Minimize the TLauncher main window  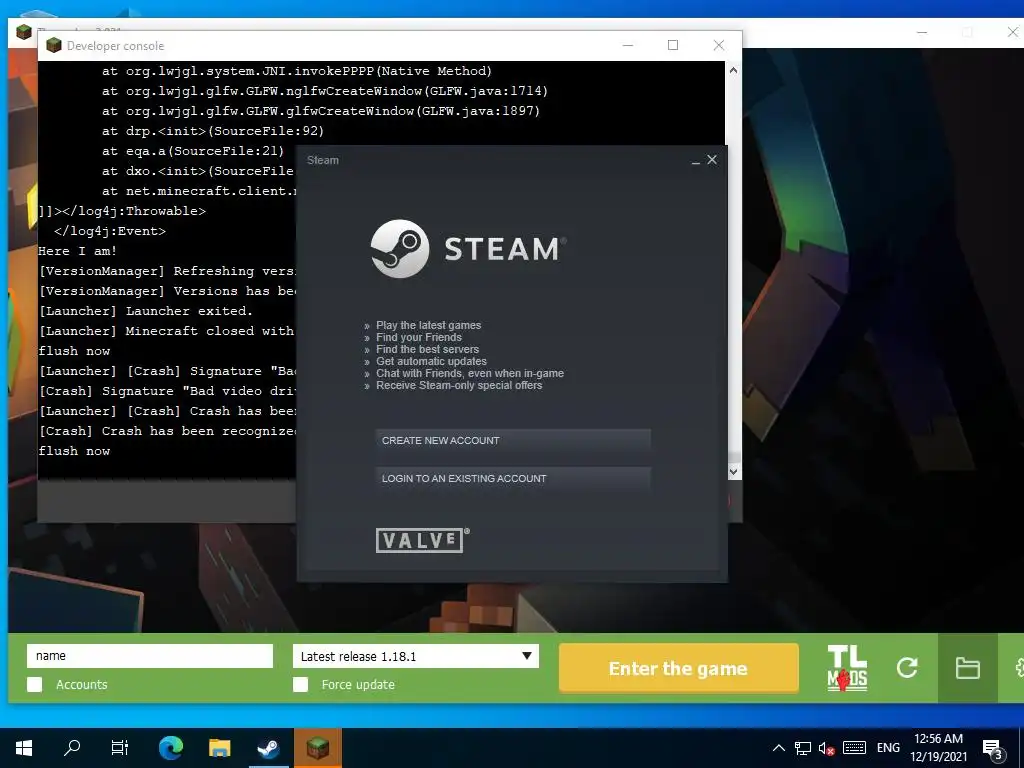(922, 32)
